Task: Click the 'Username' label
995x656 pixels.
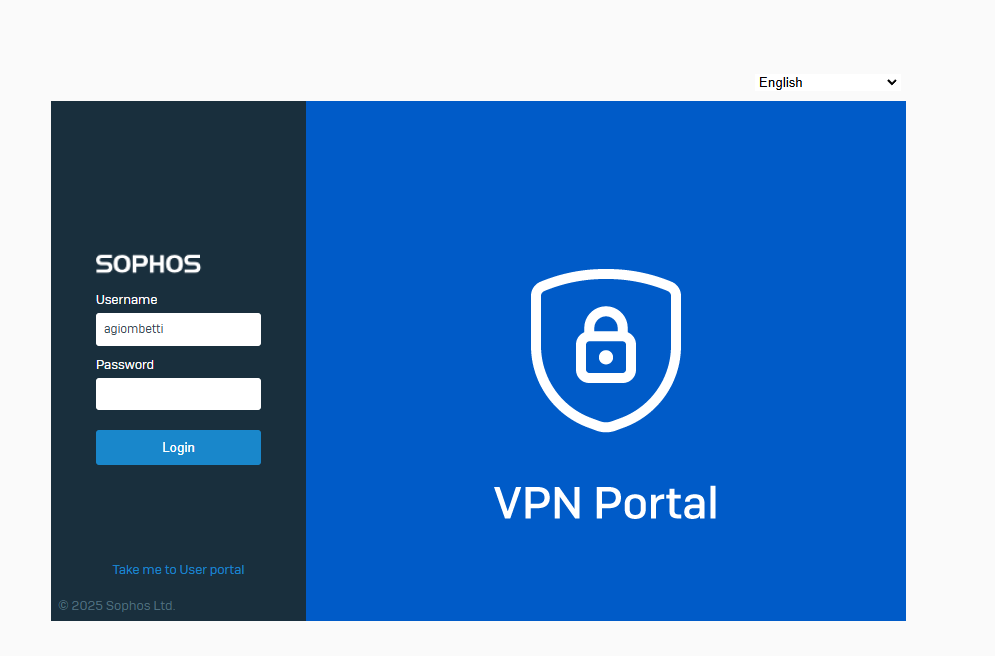Action: (126, 300)
